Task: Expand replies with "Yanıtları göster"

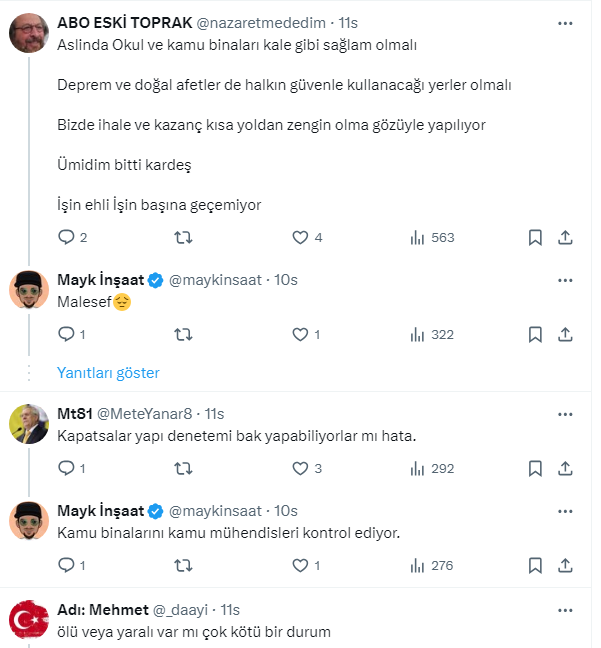Action: 108,372
